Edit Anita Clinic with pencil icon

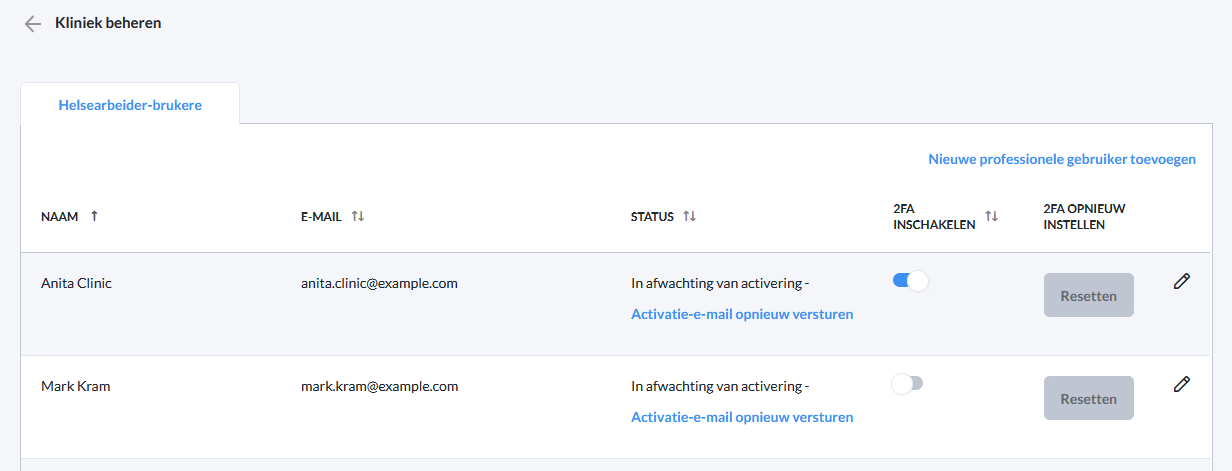point(1182,282)
